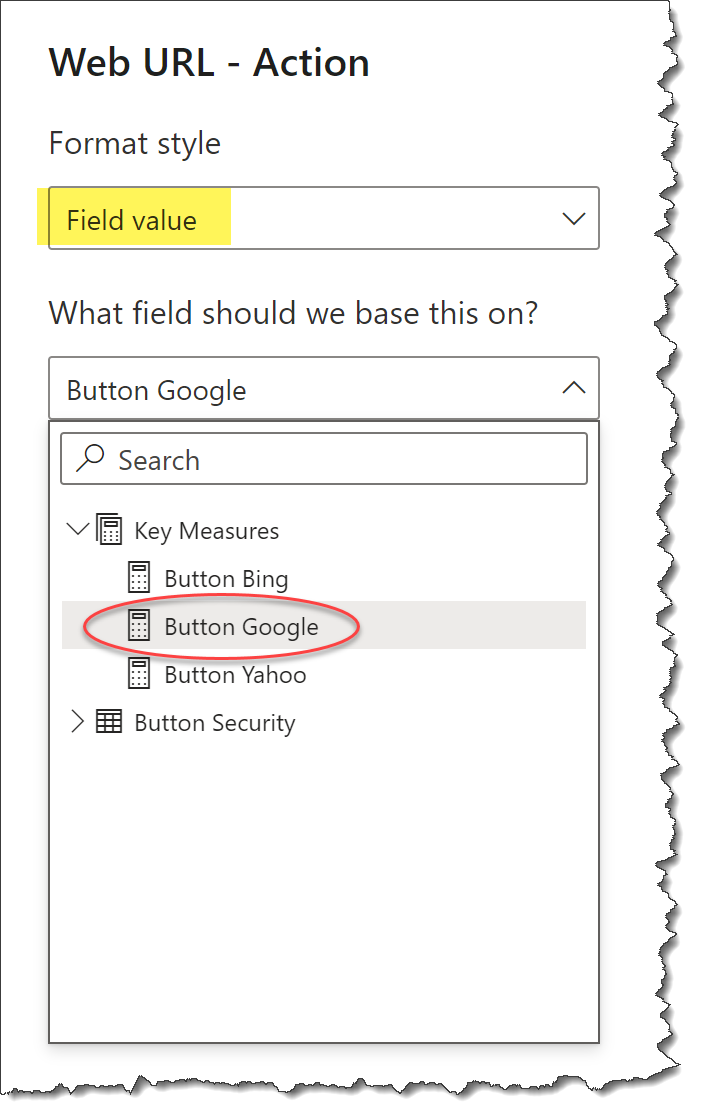Focus the Search field input
The image size is (702, 1120).
click(324, 459)
